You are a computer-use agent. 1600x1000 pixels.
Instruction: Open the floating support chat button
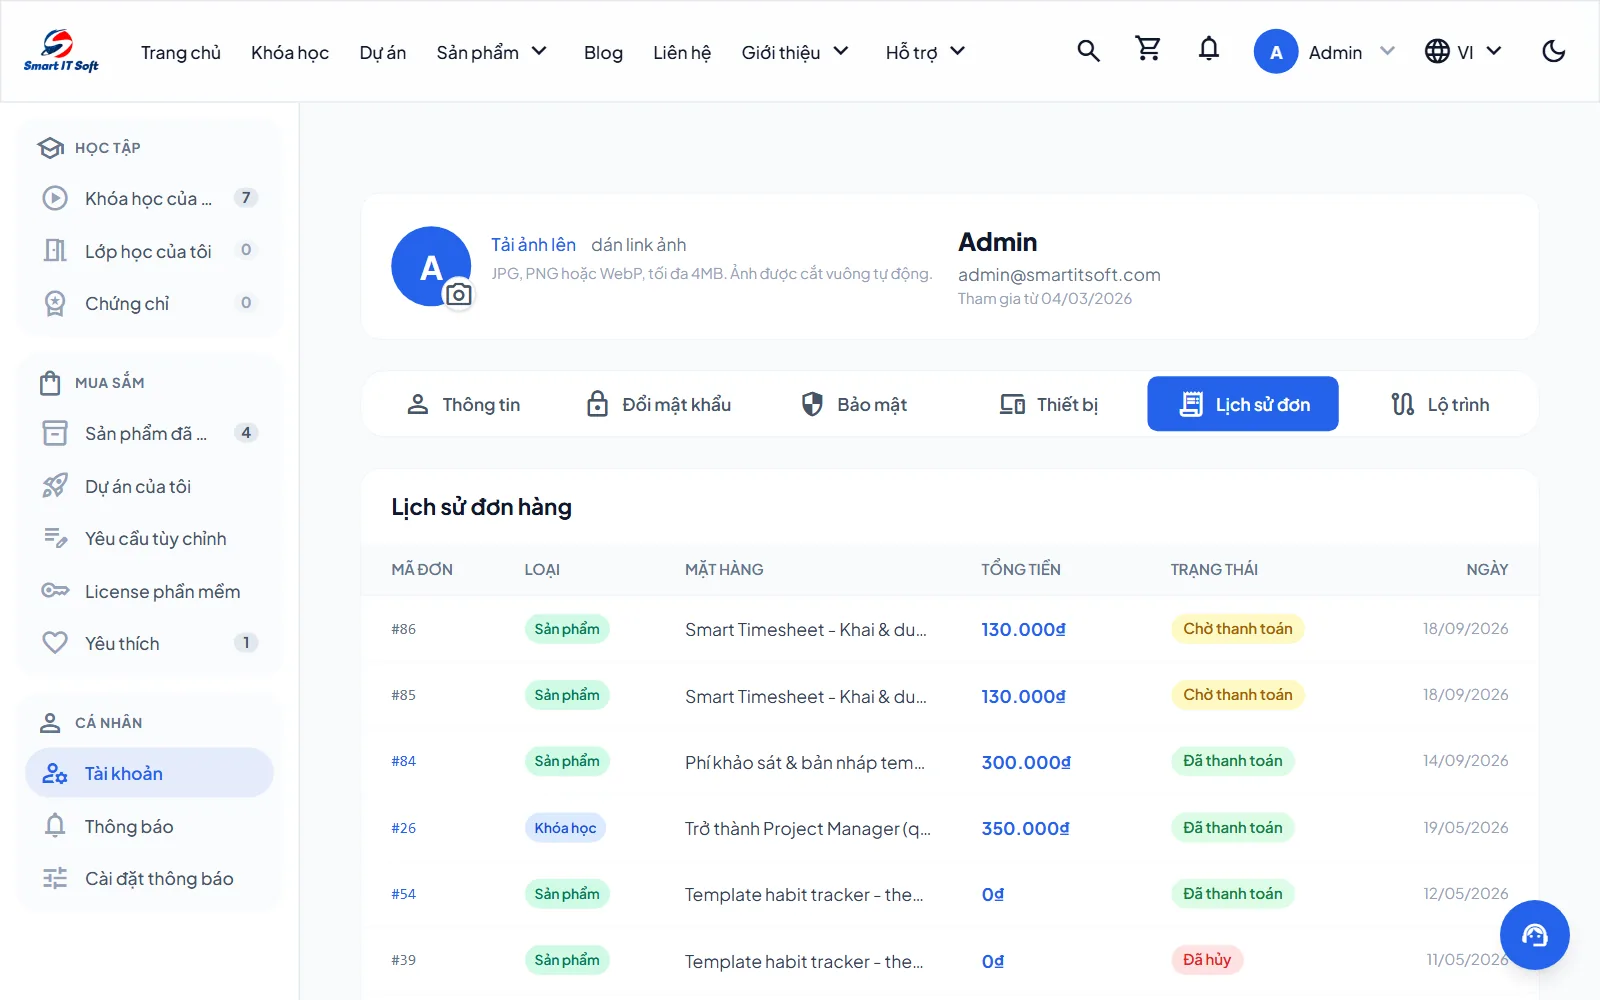coord(1534,935)
